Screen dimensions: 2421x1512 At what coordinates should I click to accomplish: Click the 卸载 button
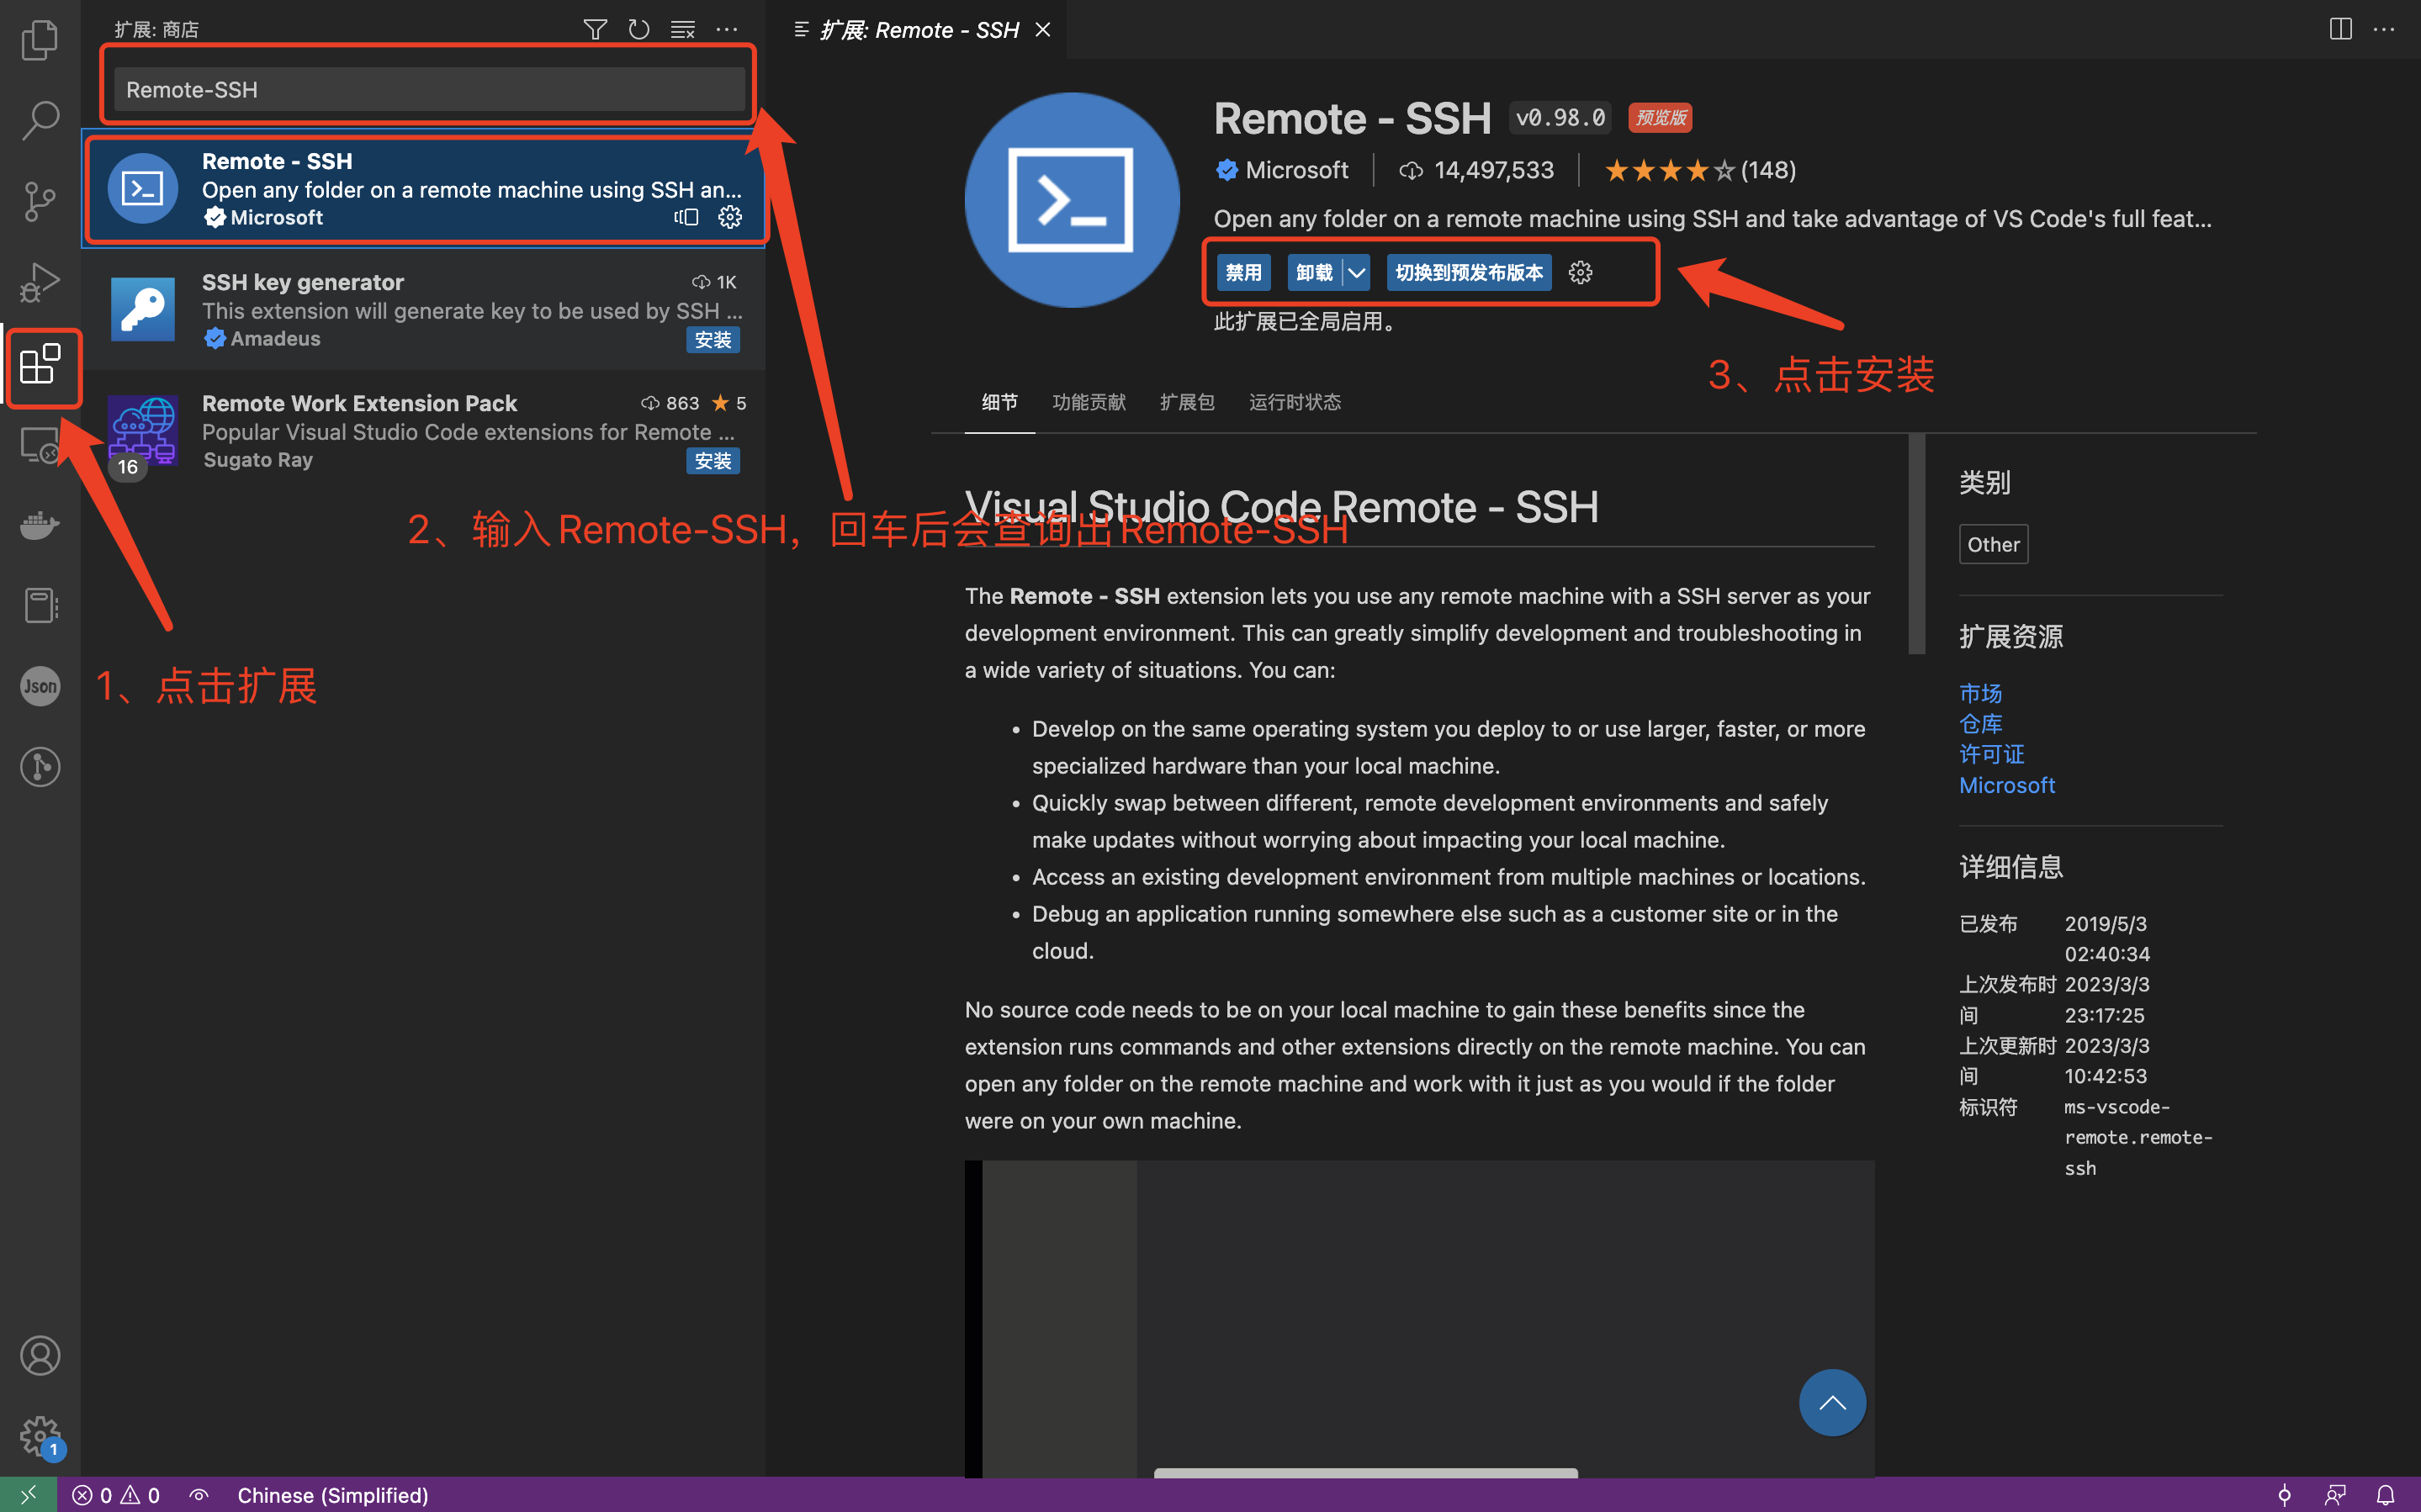[x=1314, y=272]
